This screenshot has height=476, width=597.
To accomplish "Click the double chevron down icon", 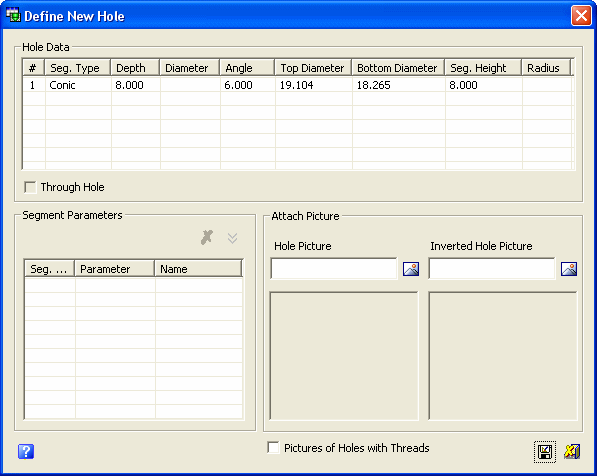I will [232, 238].
